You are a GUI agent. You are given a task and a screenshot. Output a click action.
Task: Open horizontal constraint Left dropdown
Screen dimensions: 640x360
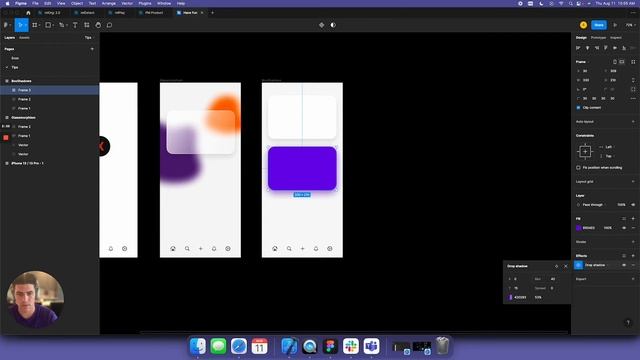point(608,147)
